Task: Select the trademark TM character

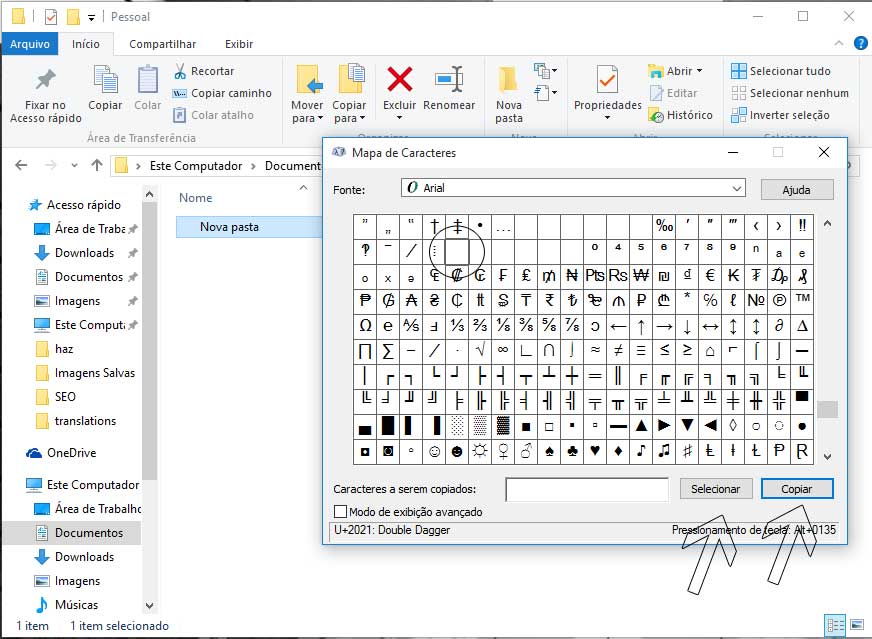Action: [x=802, y=300]
